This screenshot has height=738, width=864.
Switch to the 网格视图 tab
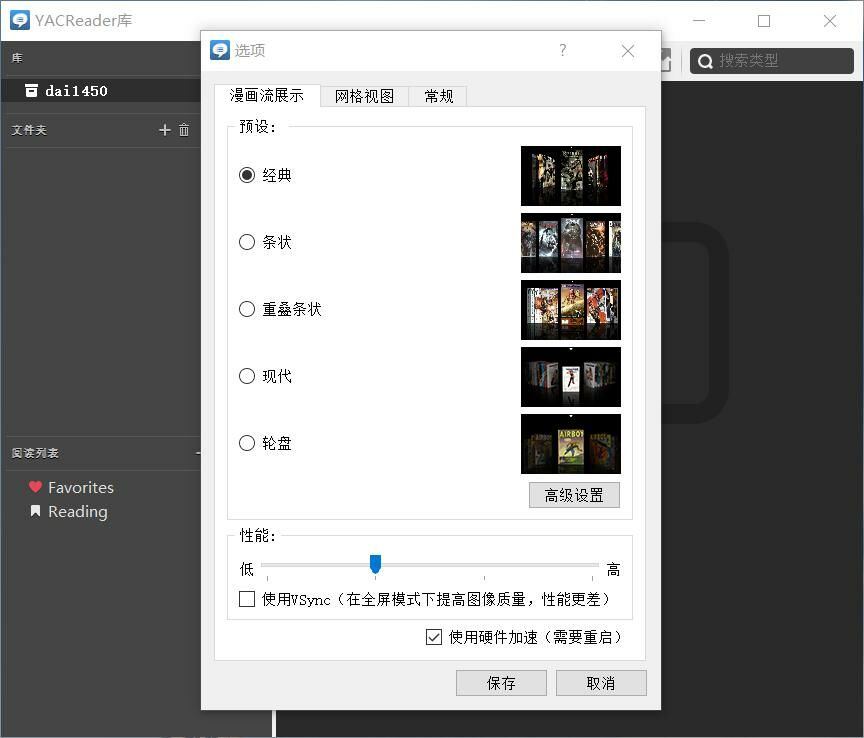click(364, 96)
